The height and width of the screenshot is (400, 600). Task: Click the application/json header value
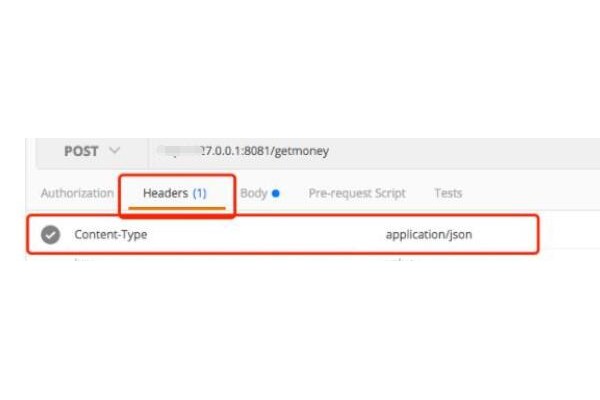coord(429,235)
